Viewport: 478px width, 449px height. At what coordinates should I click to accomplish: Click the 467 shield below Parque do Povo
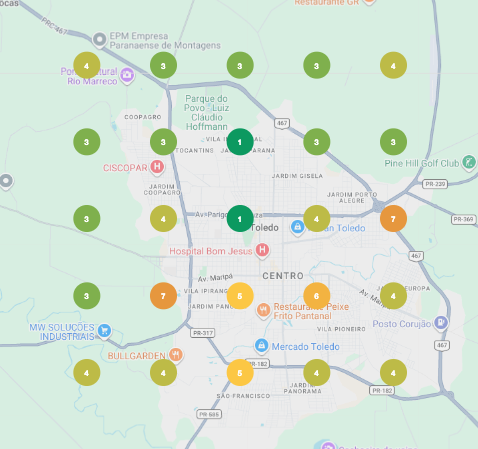point(282,123)
